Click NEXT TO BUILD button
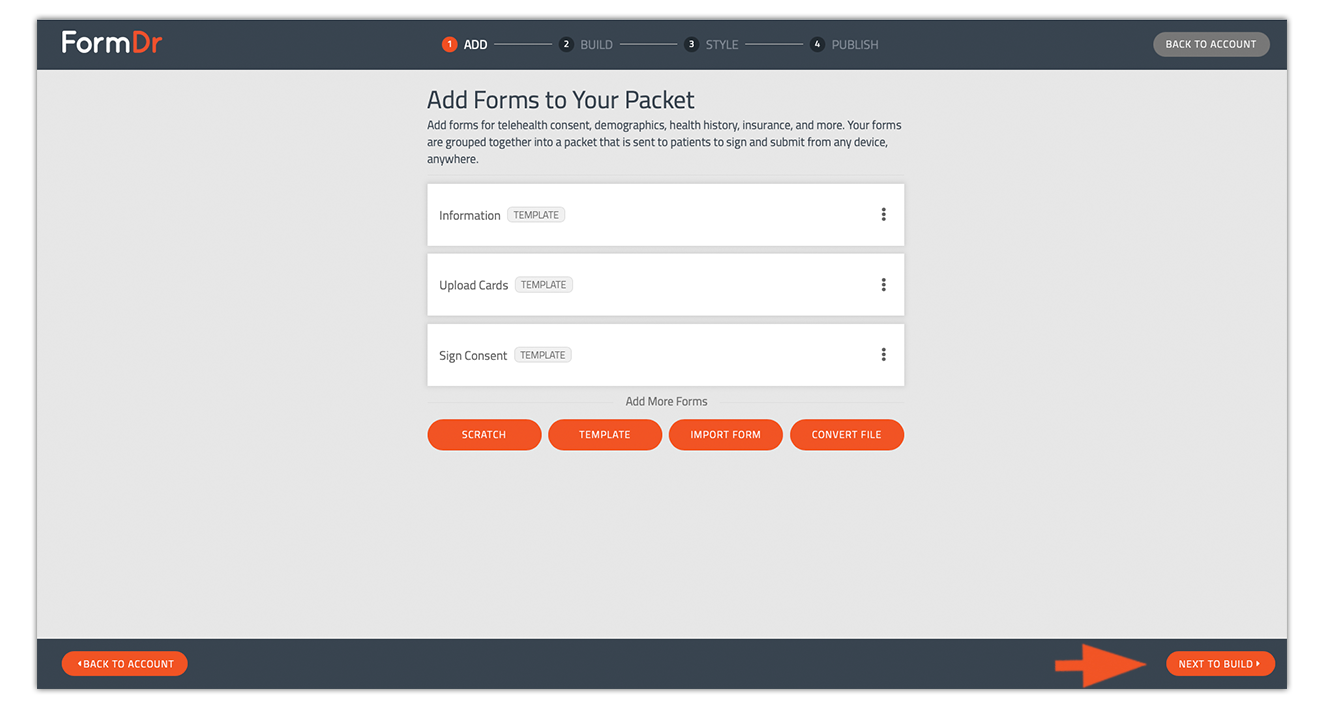Viewport: 1323px width, 713px height. tap(1220, 664)
